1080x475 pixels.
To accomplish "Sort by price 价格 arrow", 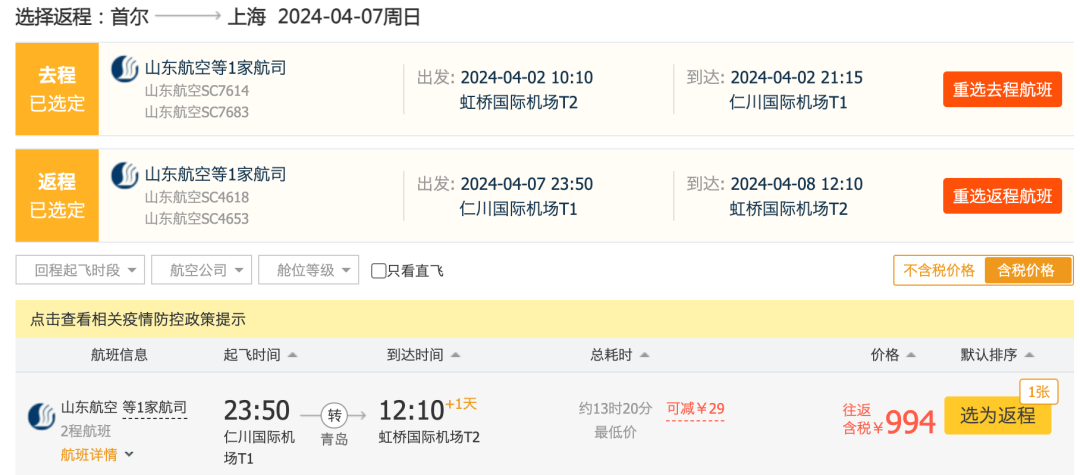I will coord(911,355).
